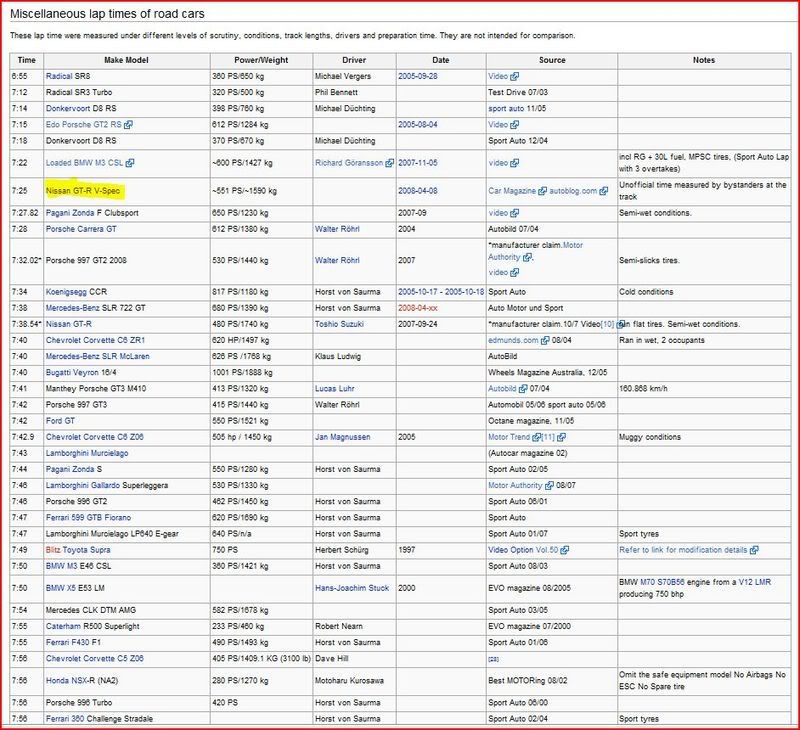Click the external icon after autoblog.com
This screenshot has height=730, width=800.
tap(604, 191)
